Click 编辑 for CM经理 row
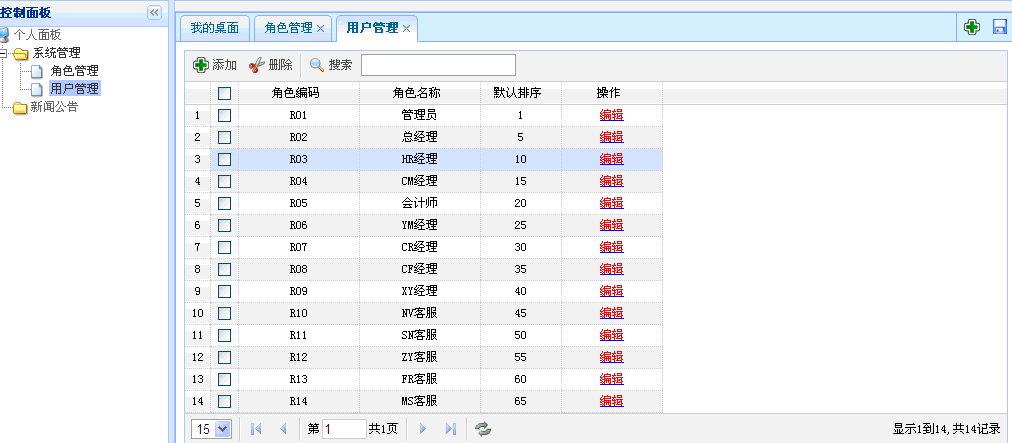Image resolution: width=1012 pixels, height=443 pixels. point(611,181)
